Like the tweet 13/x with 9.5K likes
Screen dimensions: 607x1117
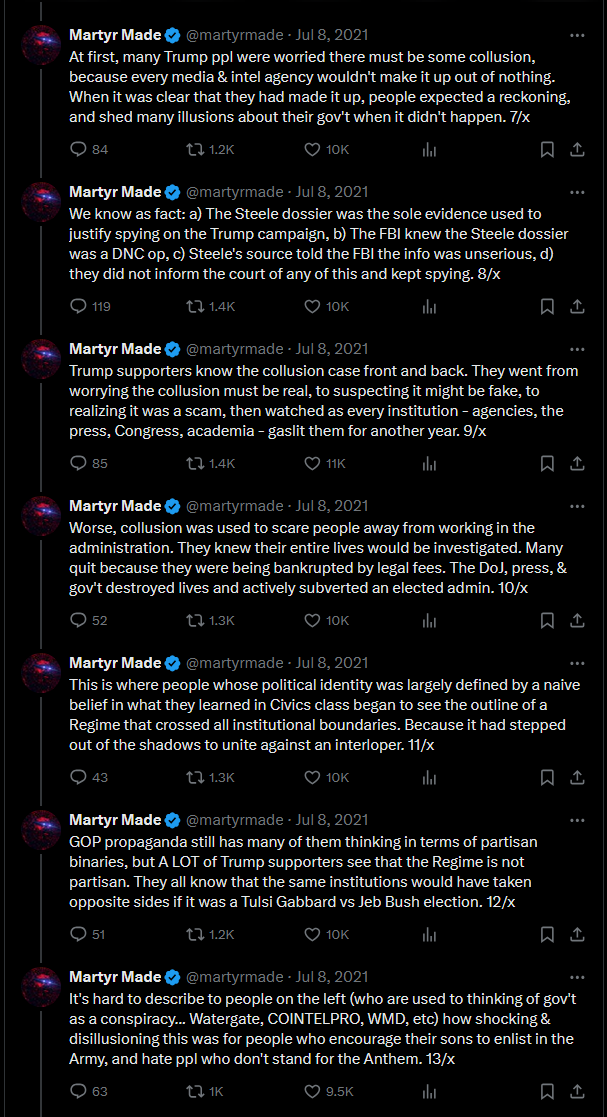312,1091
